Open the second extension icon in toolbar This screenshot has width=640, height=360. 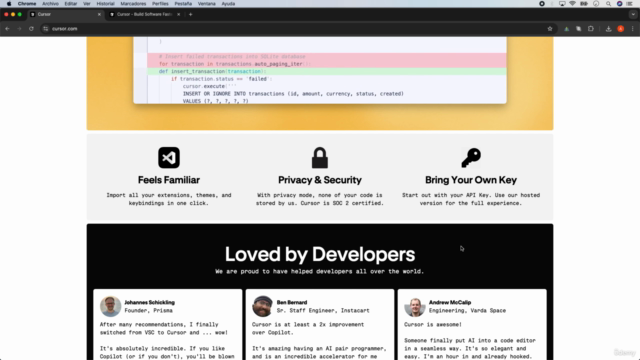(x=578, y=29)
